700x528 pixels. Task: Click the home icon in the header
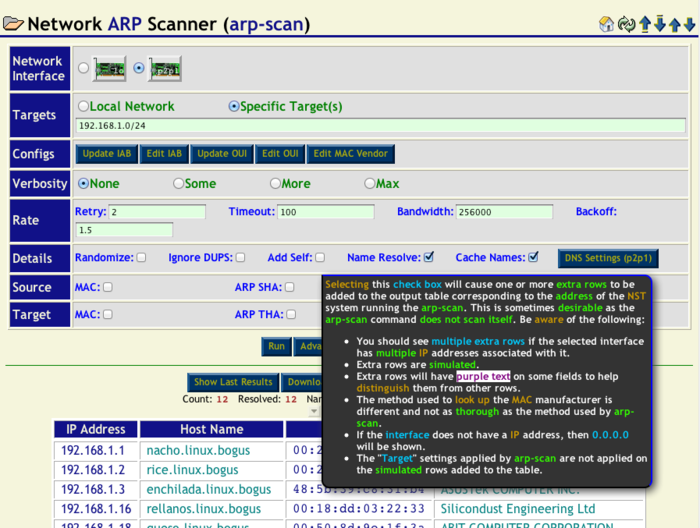coord(606,24)
